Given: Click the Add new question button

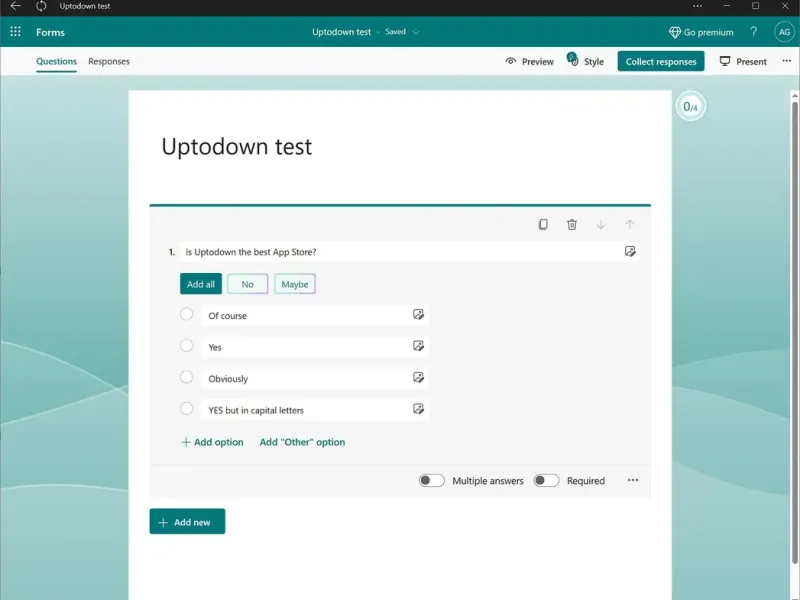Looking at the screenshot, I should tap(187, 521).
